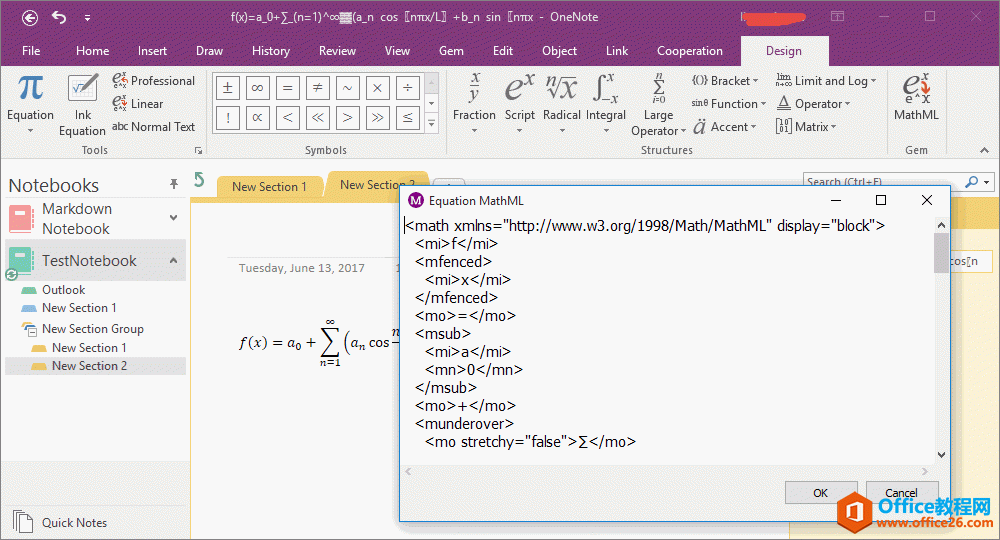Collapse the ribbon with the chevron
Screen dimensions: 1000x540
(x=985, y=150)
